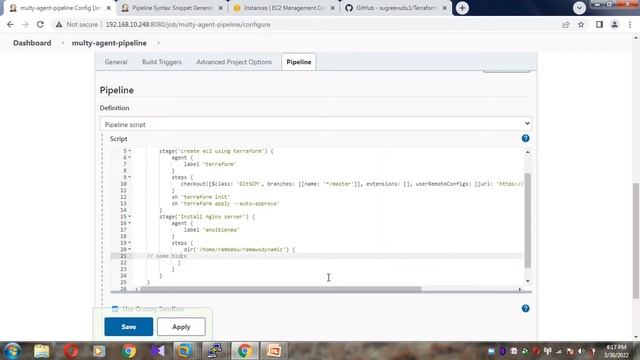
Task: Click the line sh 'terraform init'
Action: (x=201, y=197)
